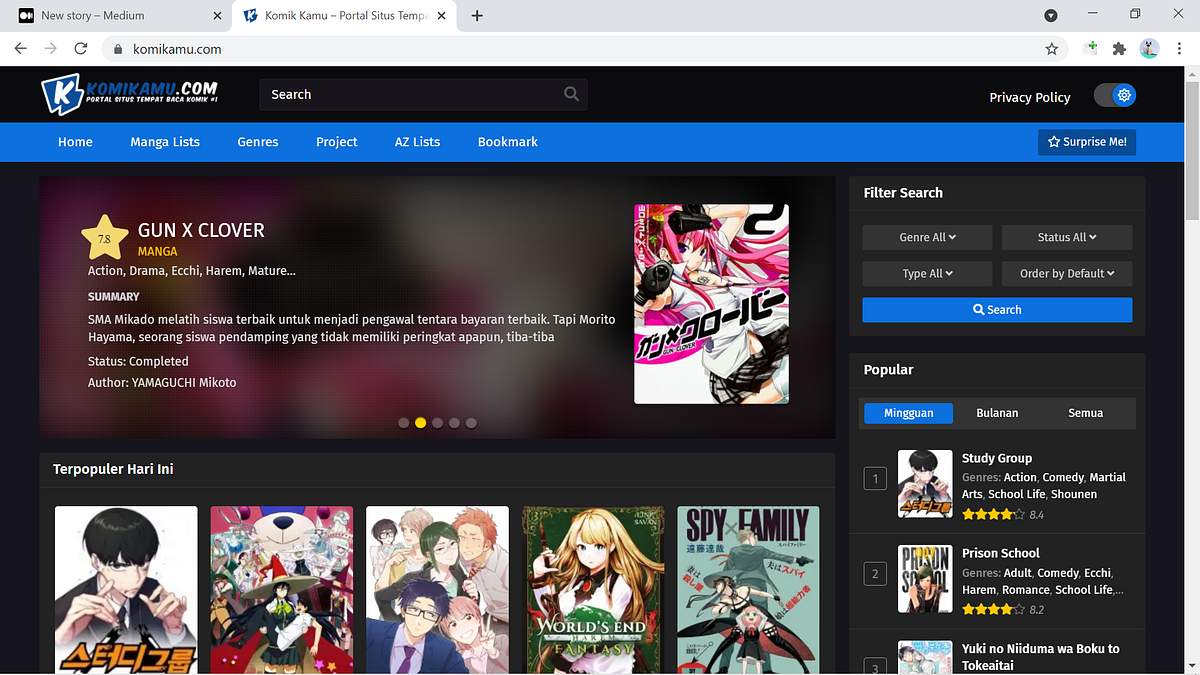Viewport: 1200px width, 675px height.
Task: Open the browser extensions puzzle icon
Action: pyautogui.click(x=1119, y=48)
